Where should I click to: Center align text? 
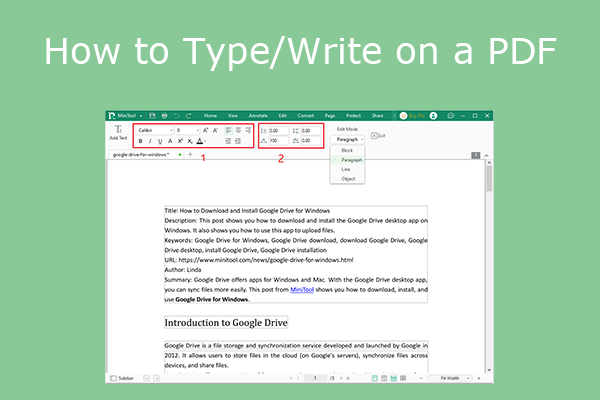[x=238, y=131]
